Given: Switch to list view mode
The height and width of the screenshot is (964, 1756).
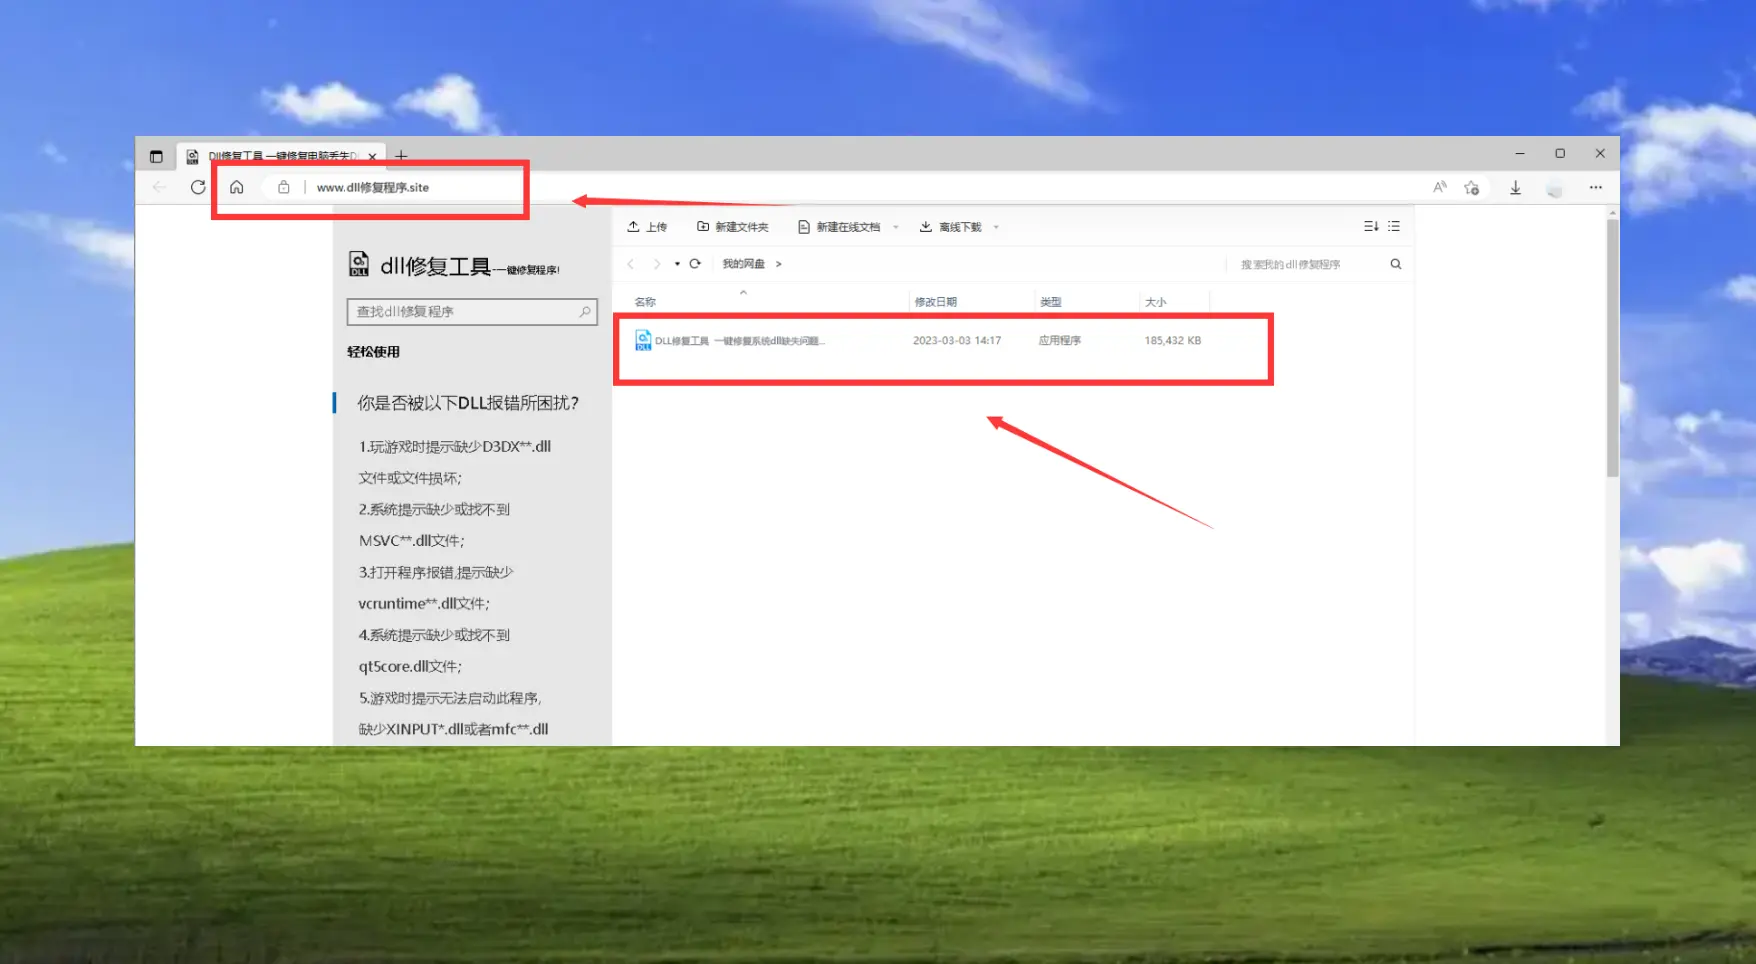Looking at the screenshot, I should pyautogui.click(x=1394, y=226).
